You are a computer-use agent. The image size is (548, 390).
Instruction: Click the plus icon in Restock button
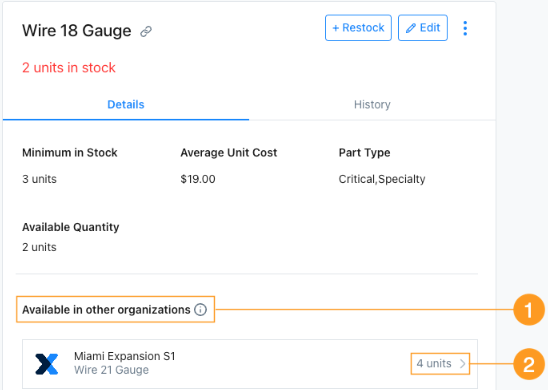pos(336,28)
